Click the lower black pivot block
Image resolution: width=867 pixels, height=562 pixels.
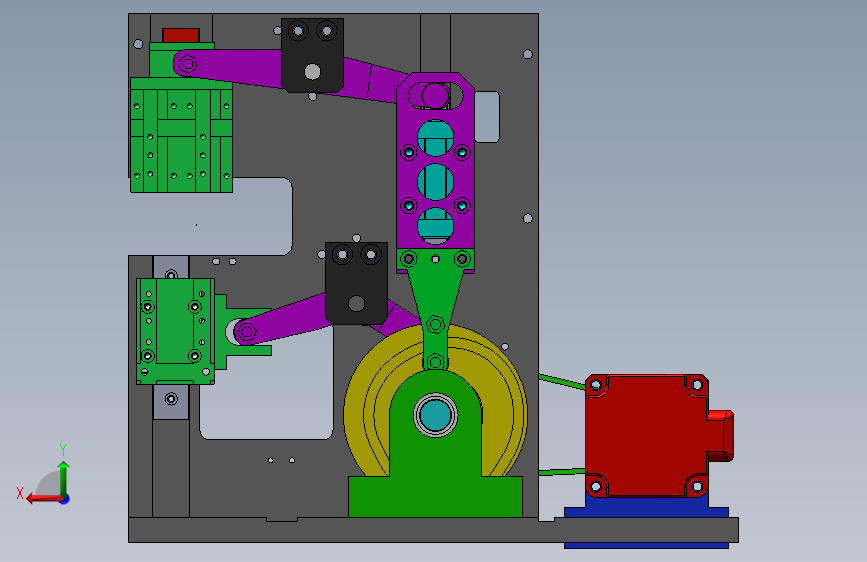click(x=356, y=283)
